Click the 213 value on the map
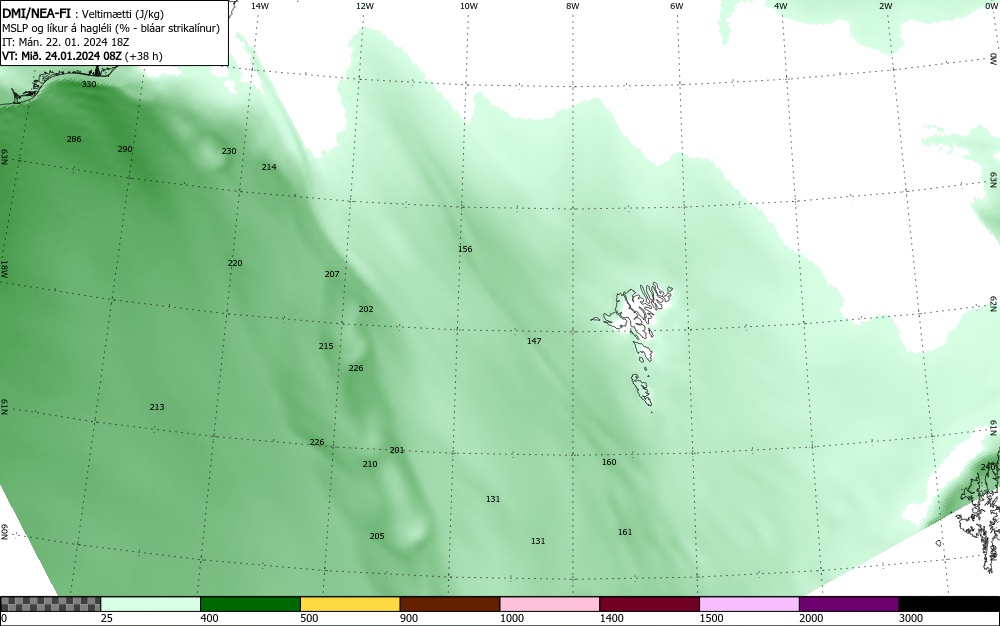Viewport: 1000px width, 626px height. click(157, 407)
